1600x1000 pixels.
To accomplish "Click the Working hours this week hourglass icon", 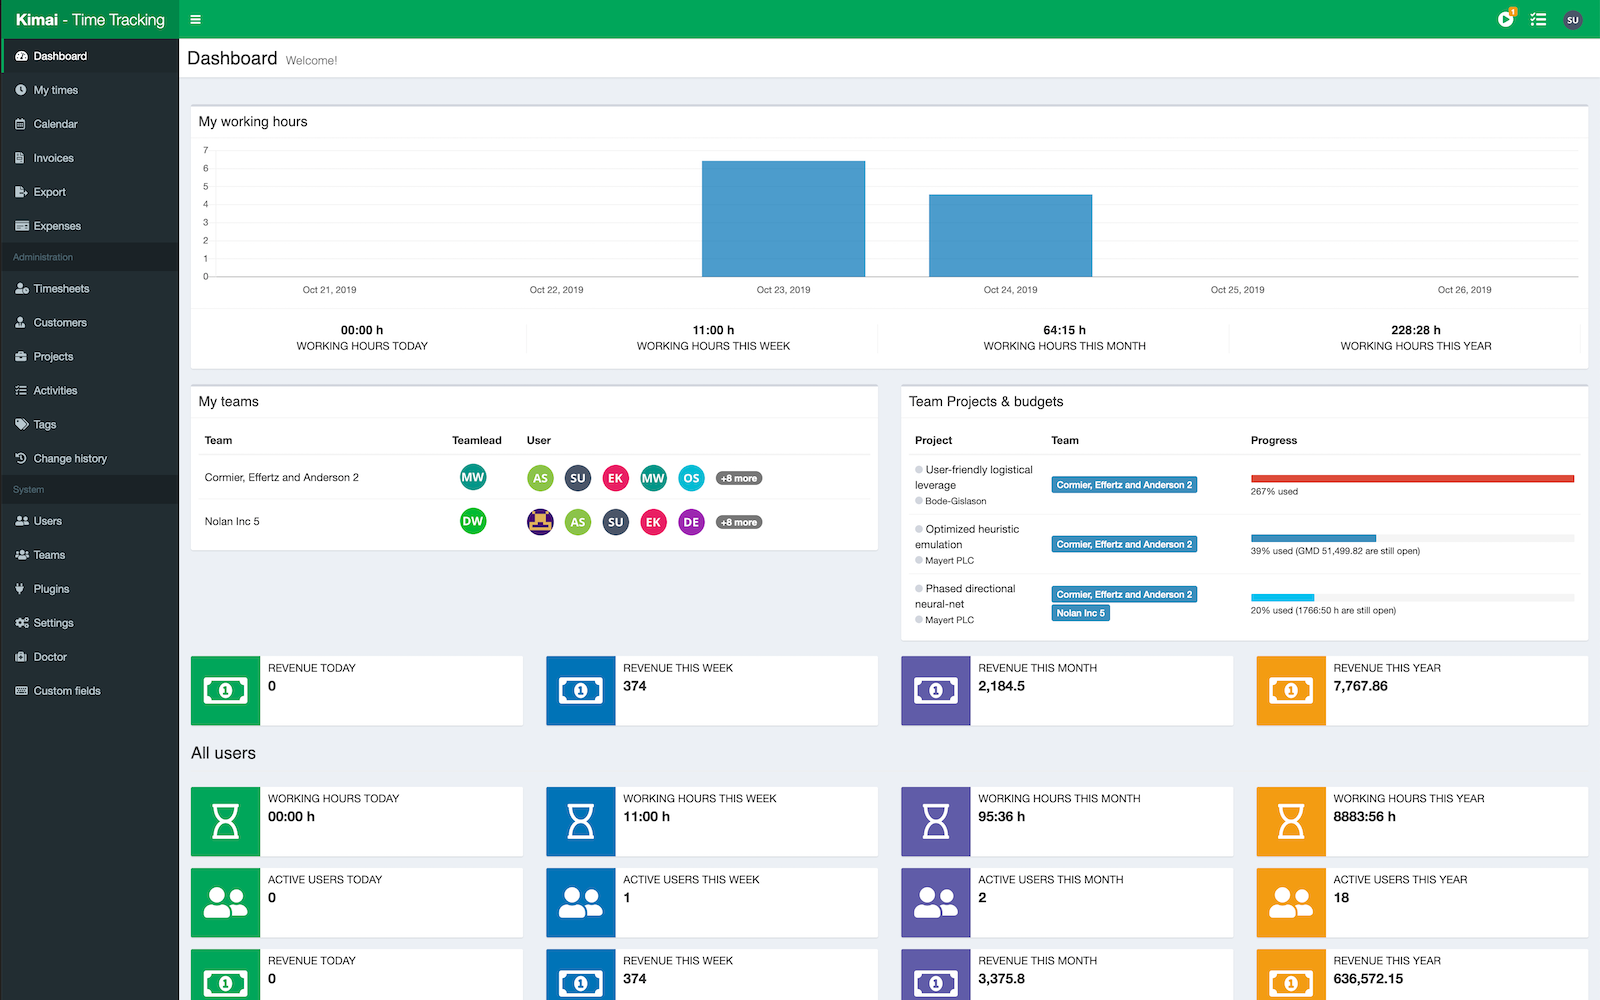I will [581, 821].
